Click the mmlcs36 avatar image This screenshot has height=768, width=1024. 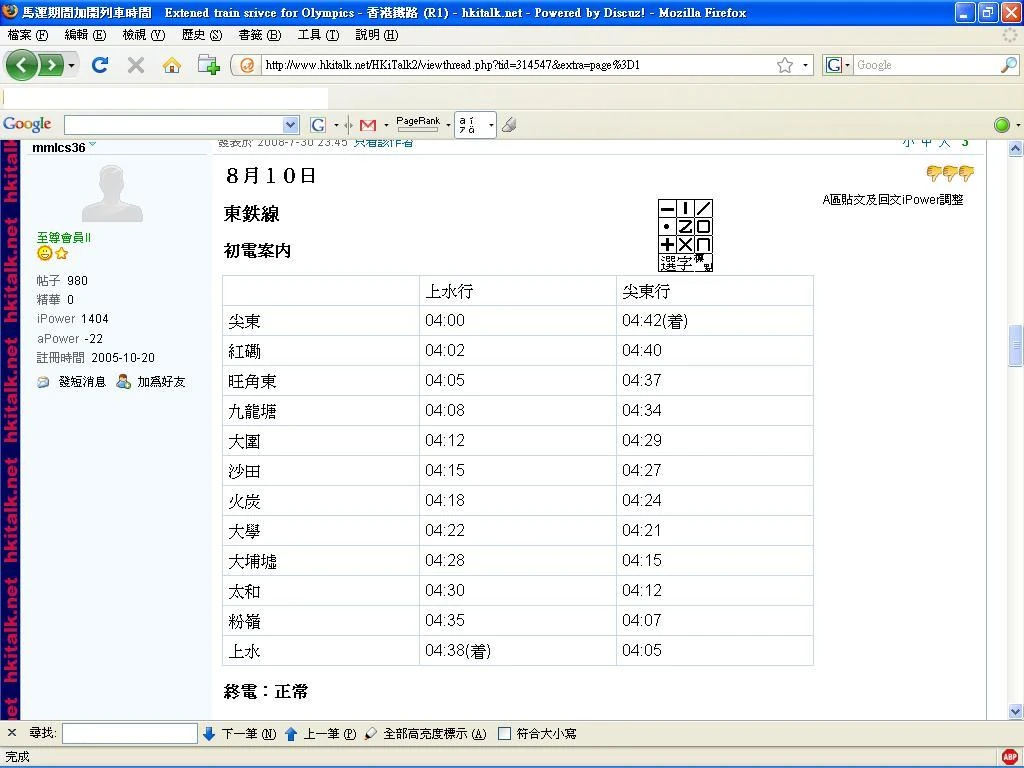tap(112, 193)
